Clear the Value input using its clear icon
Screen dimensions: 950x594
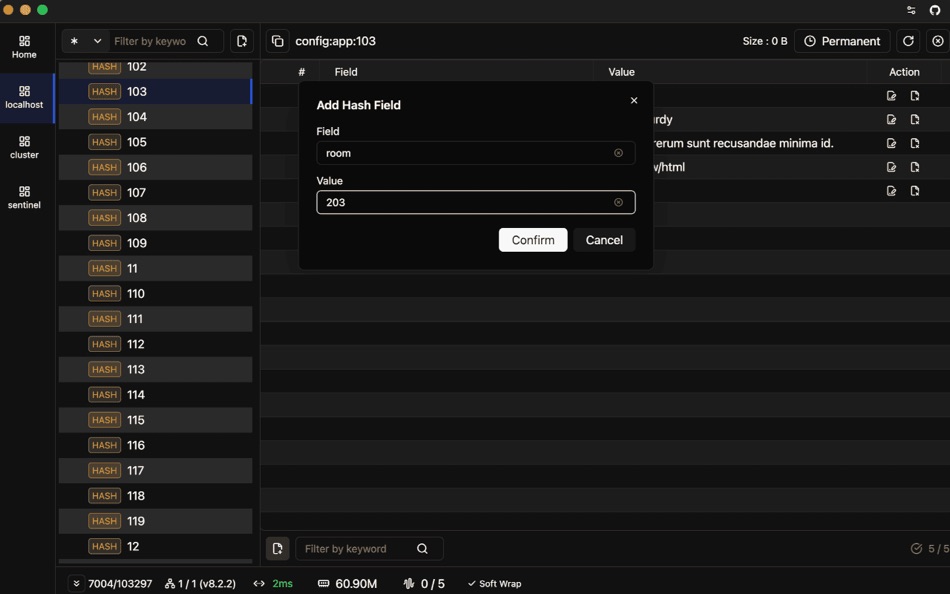[x=618, y=203]
